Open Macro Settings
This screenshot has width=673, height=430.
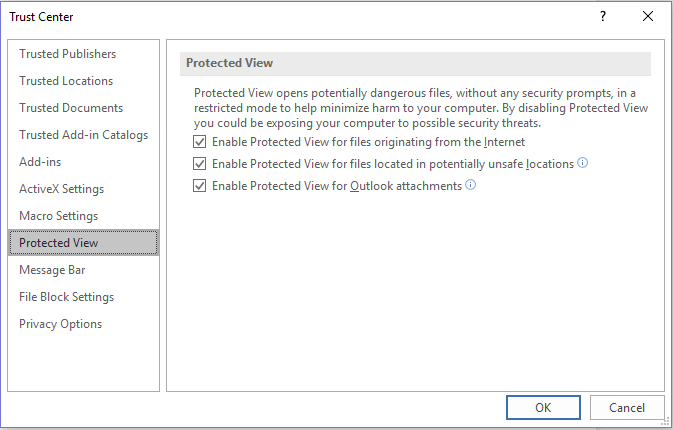tap(60, 216)
